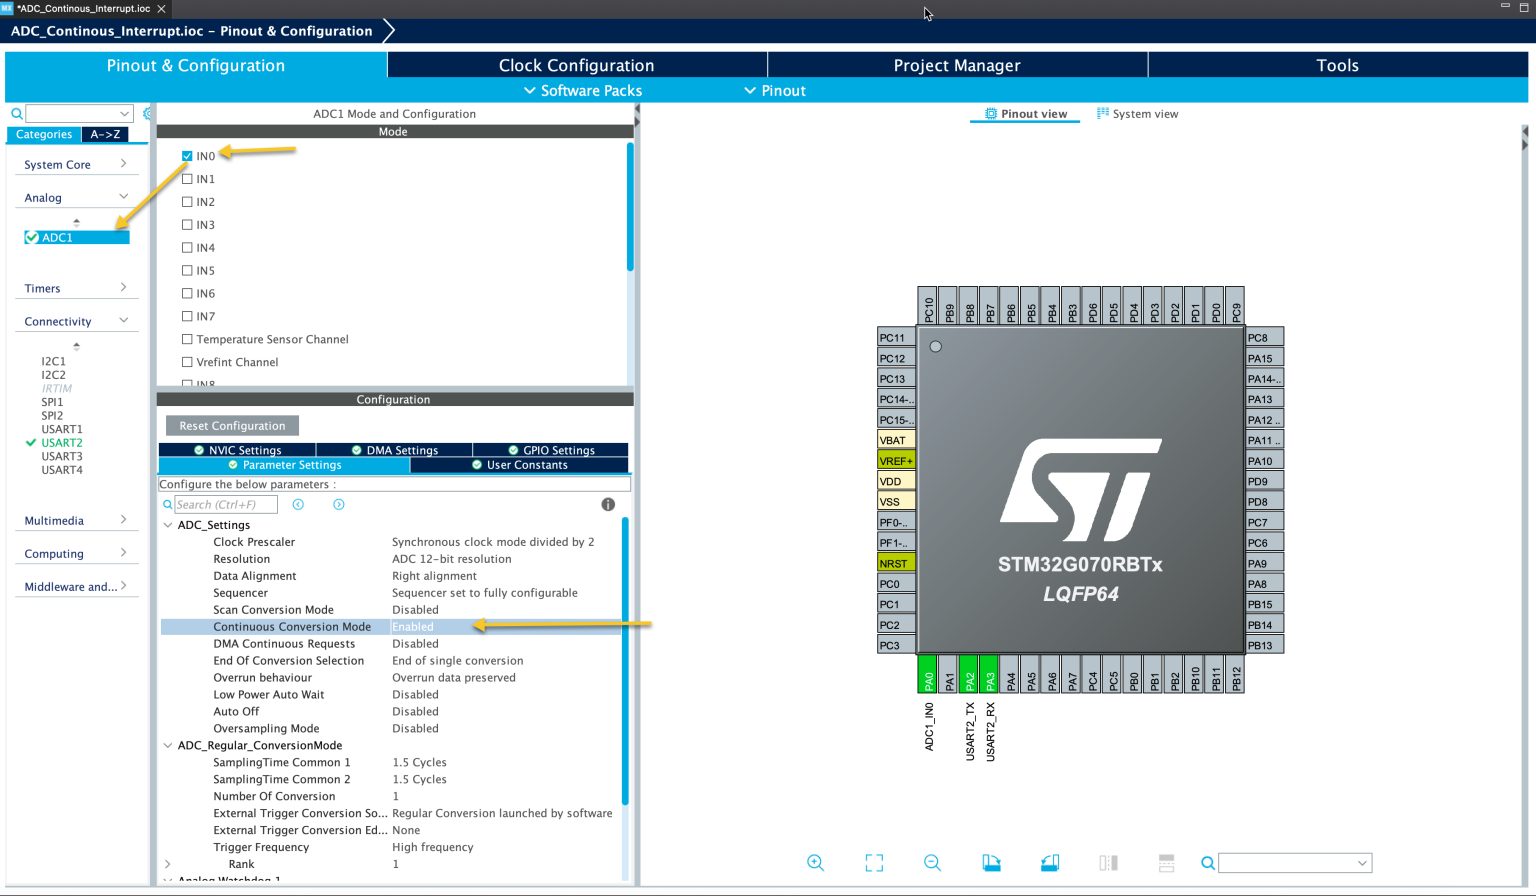
Task: Rotate the chip view clockwise
Action: click(991, 862)
